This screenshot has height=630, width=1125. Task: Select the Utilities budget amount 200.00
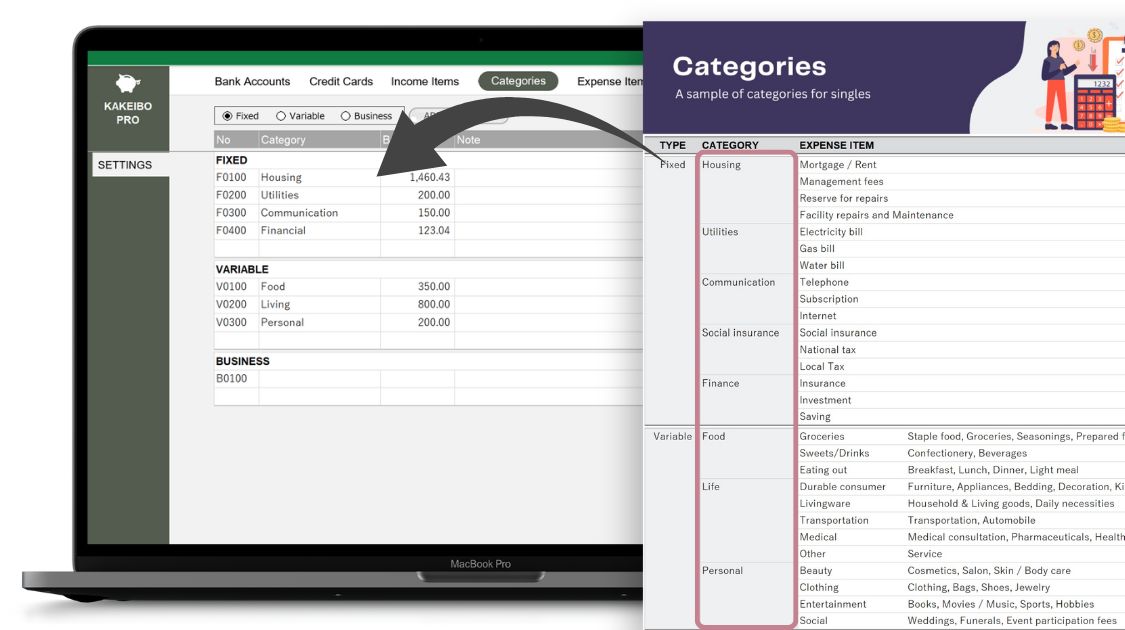pos(433,195)
